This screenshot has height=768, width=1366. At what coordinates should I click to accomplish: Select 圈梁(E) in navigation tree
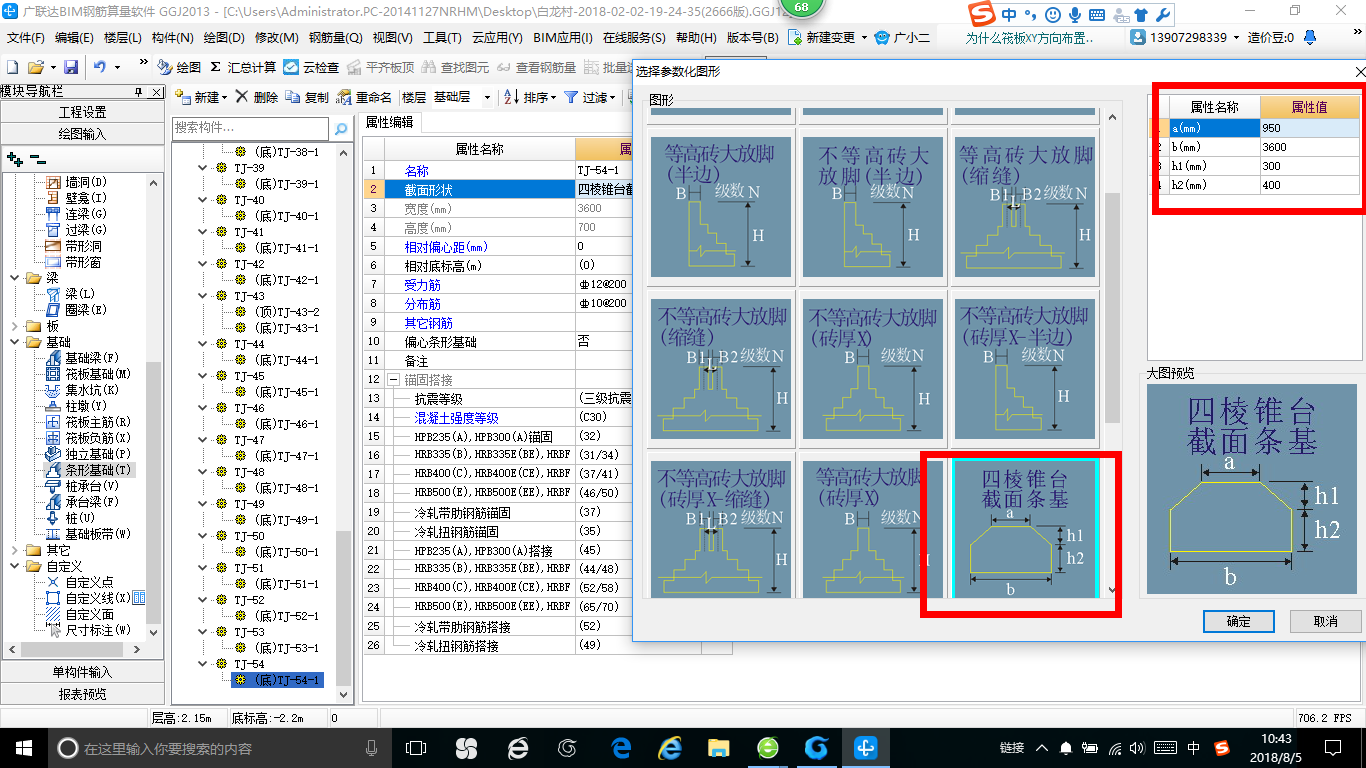76,310
